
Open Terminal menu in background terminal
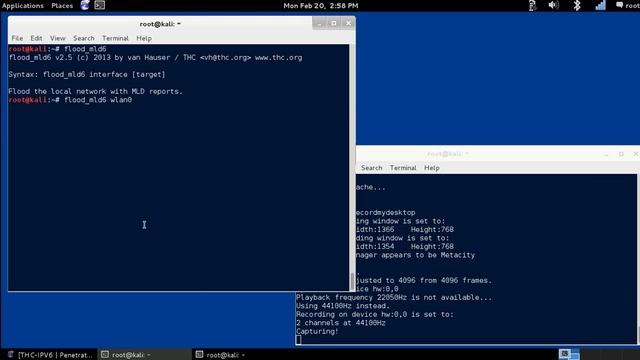pos(403,168)
